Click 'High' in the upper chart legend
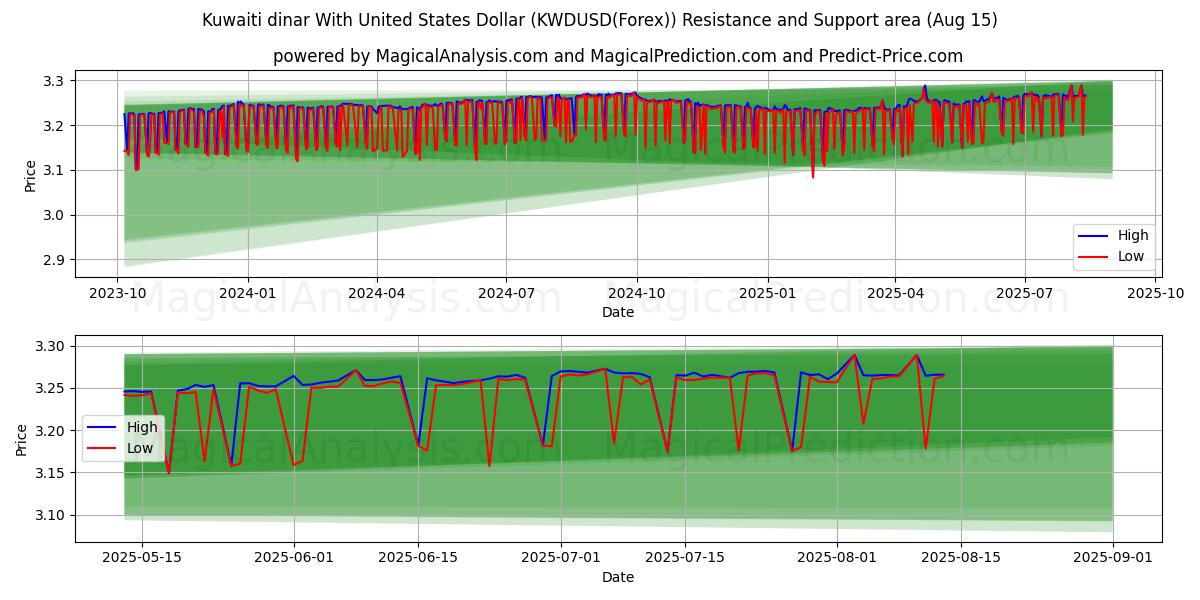The height and width of the screenshot is (600, 1200). 1133,235
